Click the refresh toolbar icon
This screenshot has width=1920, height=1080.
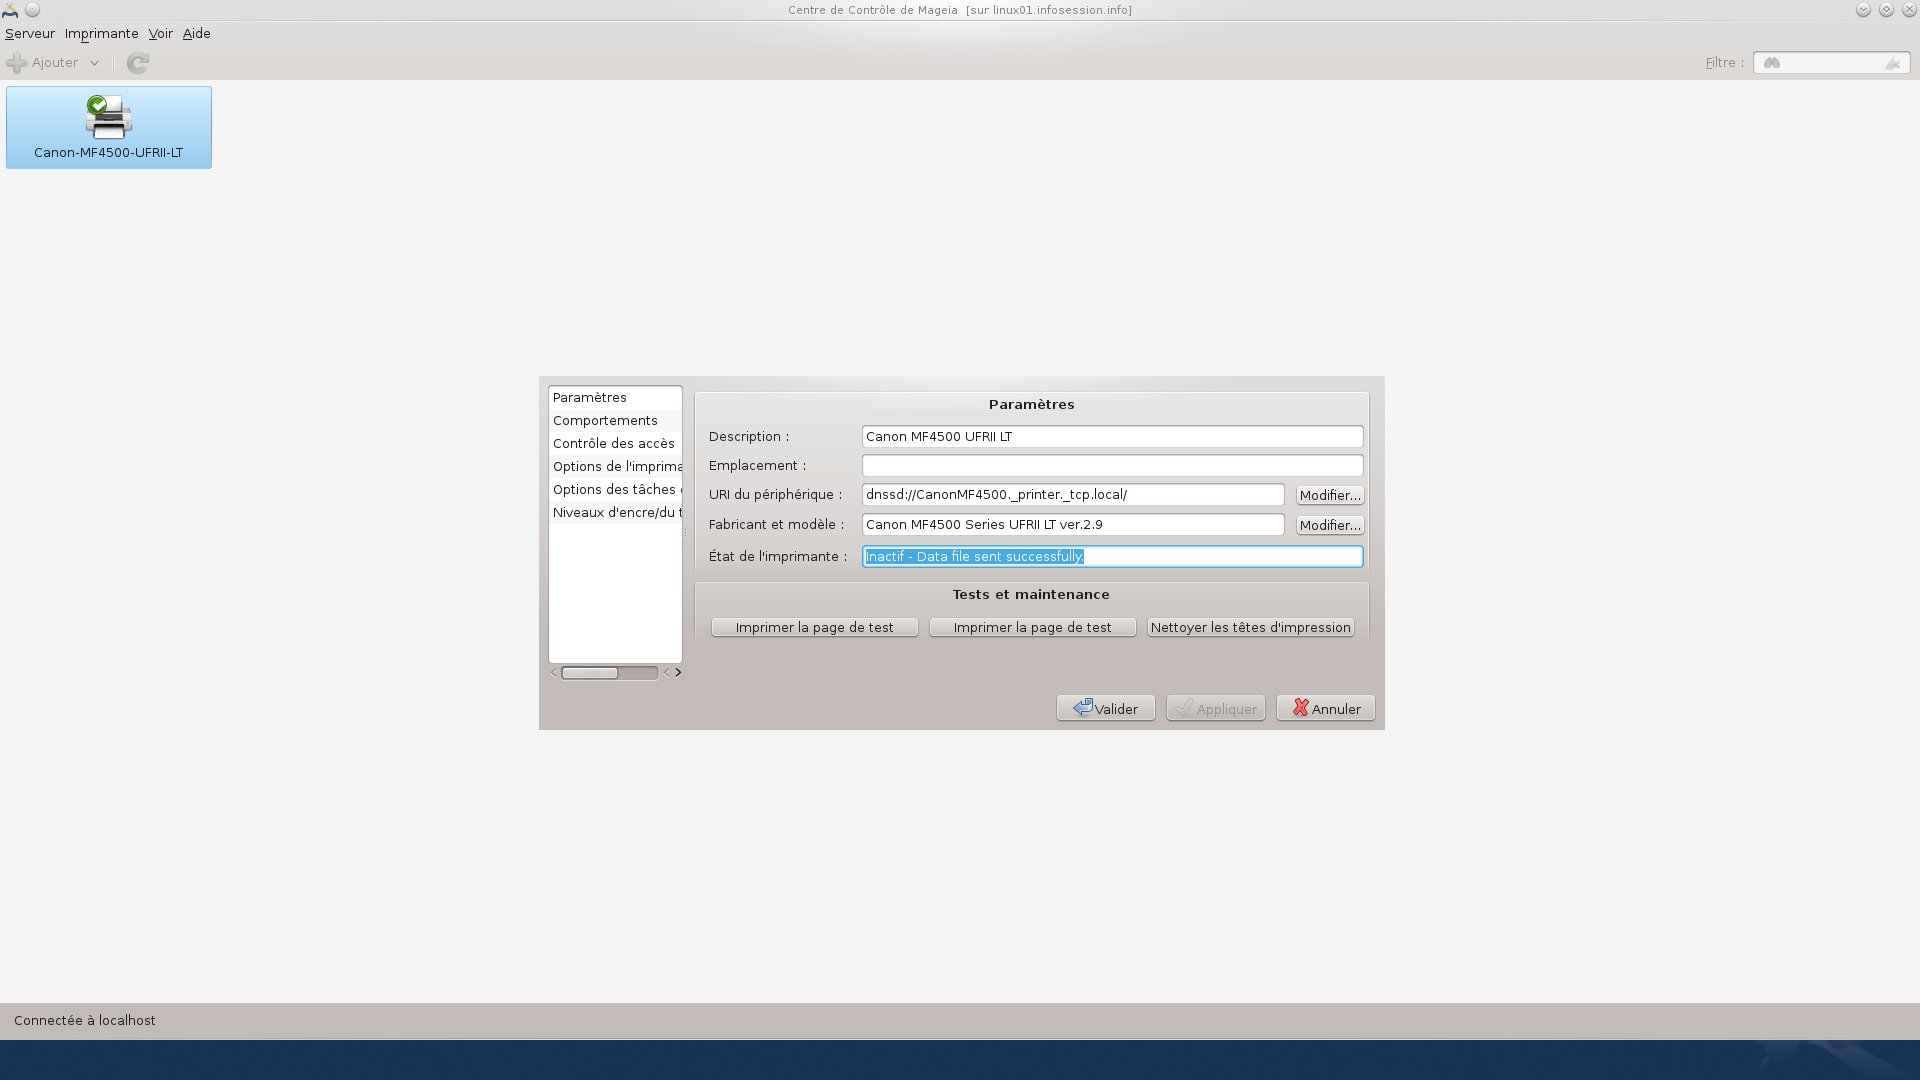pyautogui.click(x=138, y=63)
